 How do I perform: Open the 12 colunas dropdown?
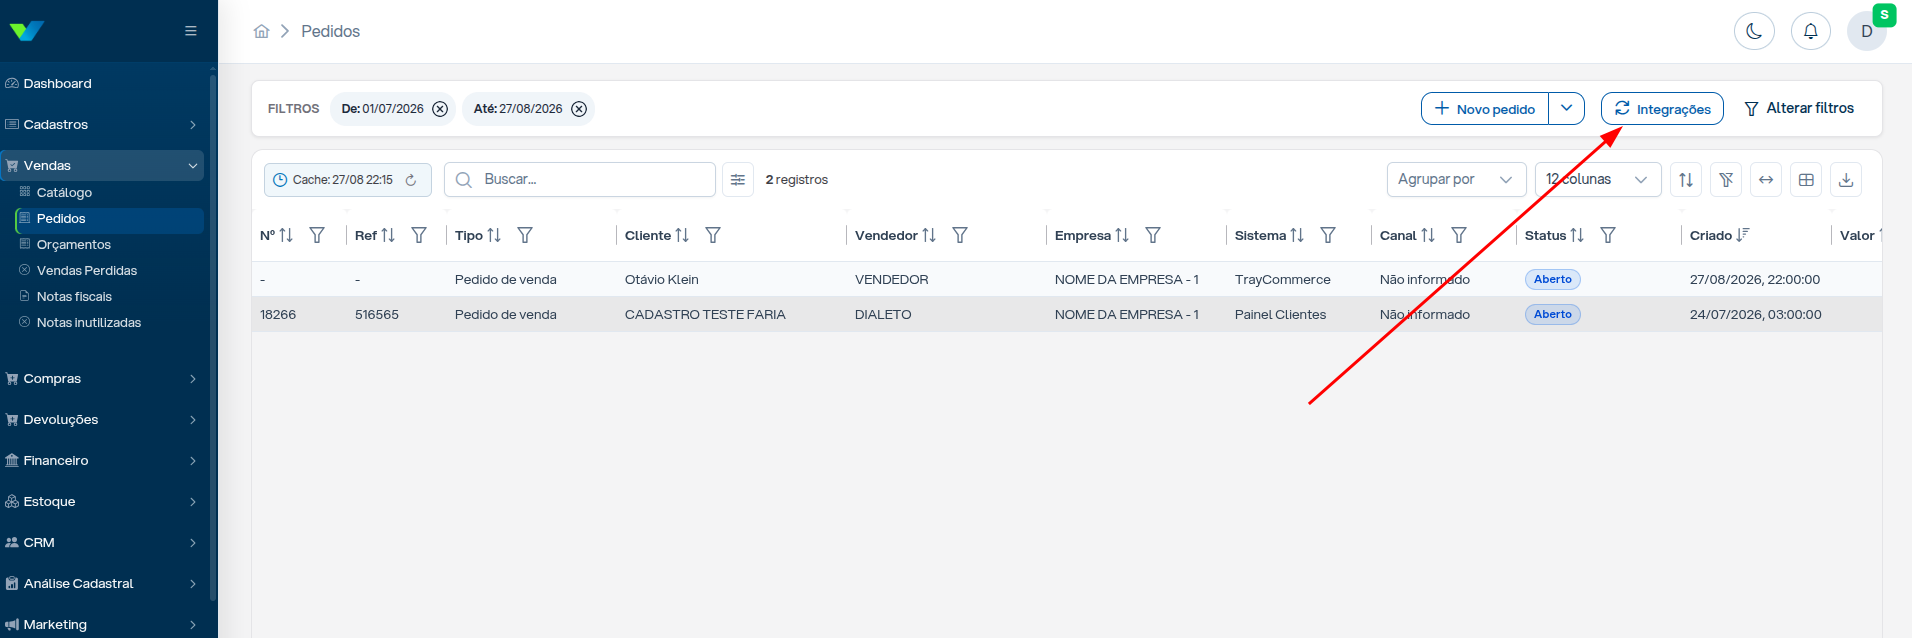[x=1598, y=180]
